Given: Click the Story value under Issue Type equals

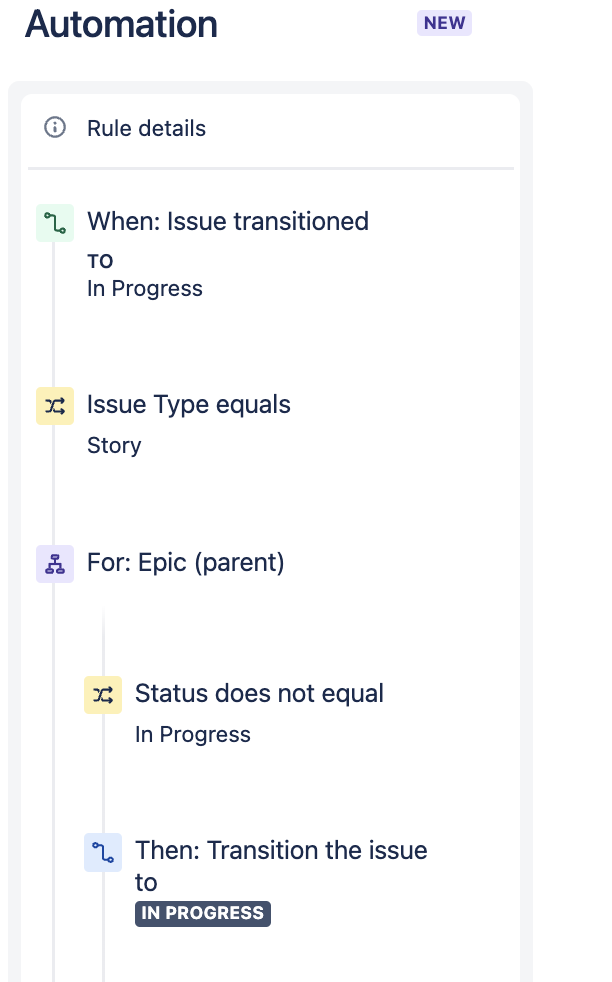Looking at the screenshot, I should pos(113,445).
